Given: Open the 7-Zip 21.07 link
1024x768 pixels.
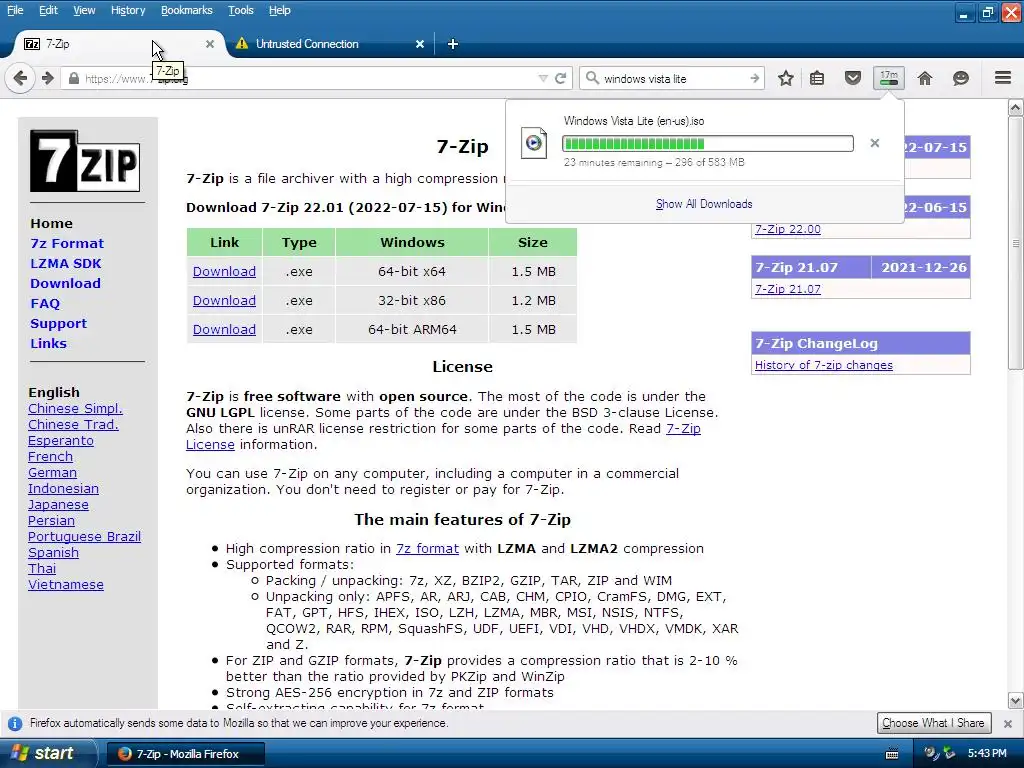Looking at the screenshot, I should [x=788, y=289].
